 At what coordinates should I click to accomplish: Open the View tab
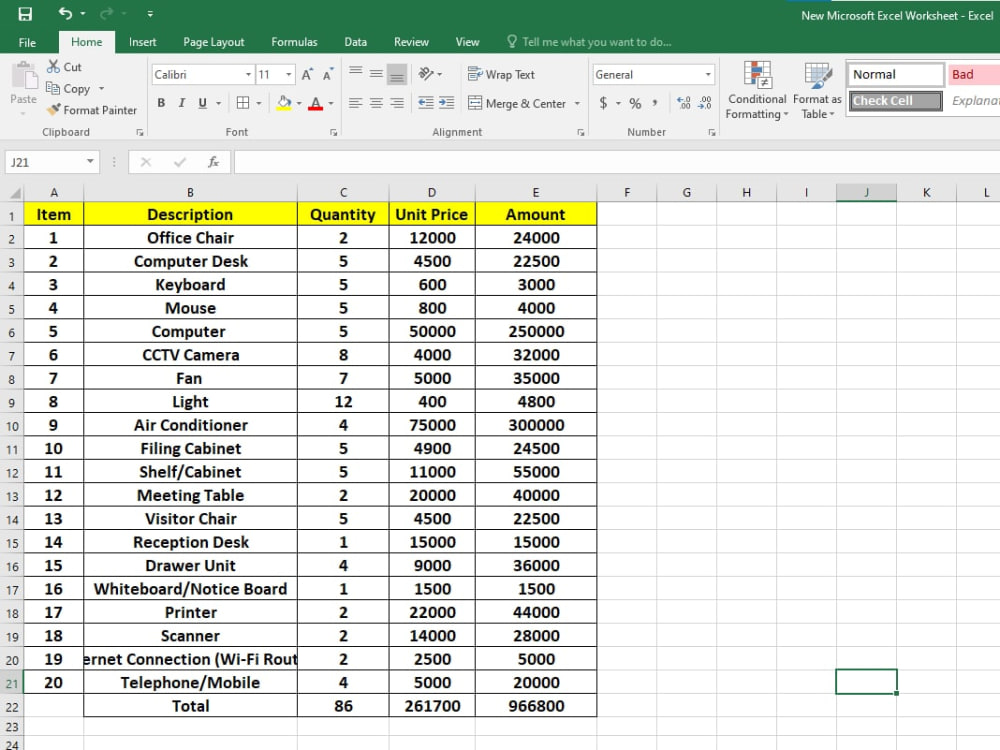coord(467,42)
